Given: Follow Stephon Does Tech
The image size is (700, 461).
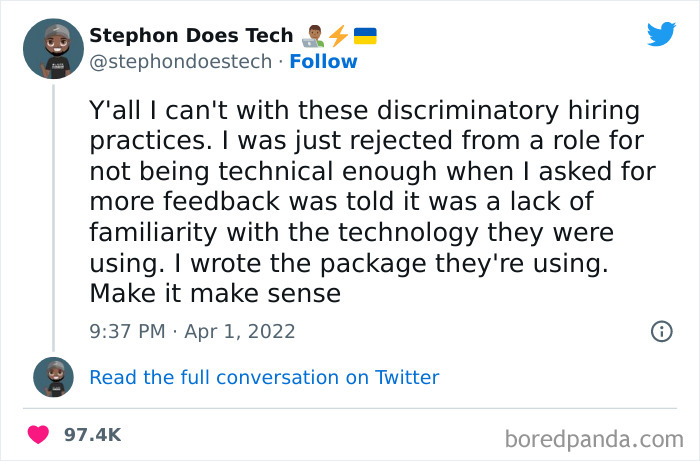Looking at the screenshot, I should [x=323, y=62].
